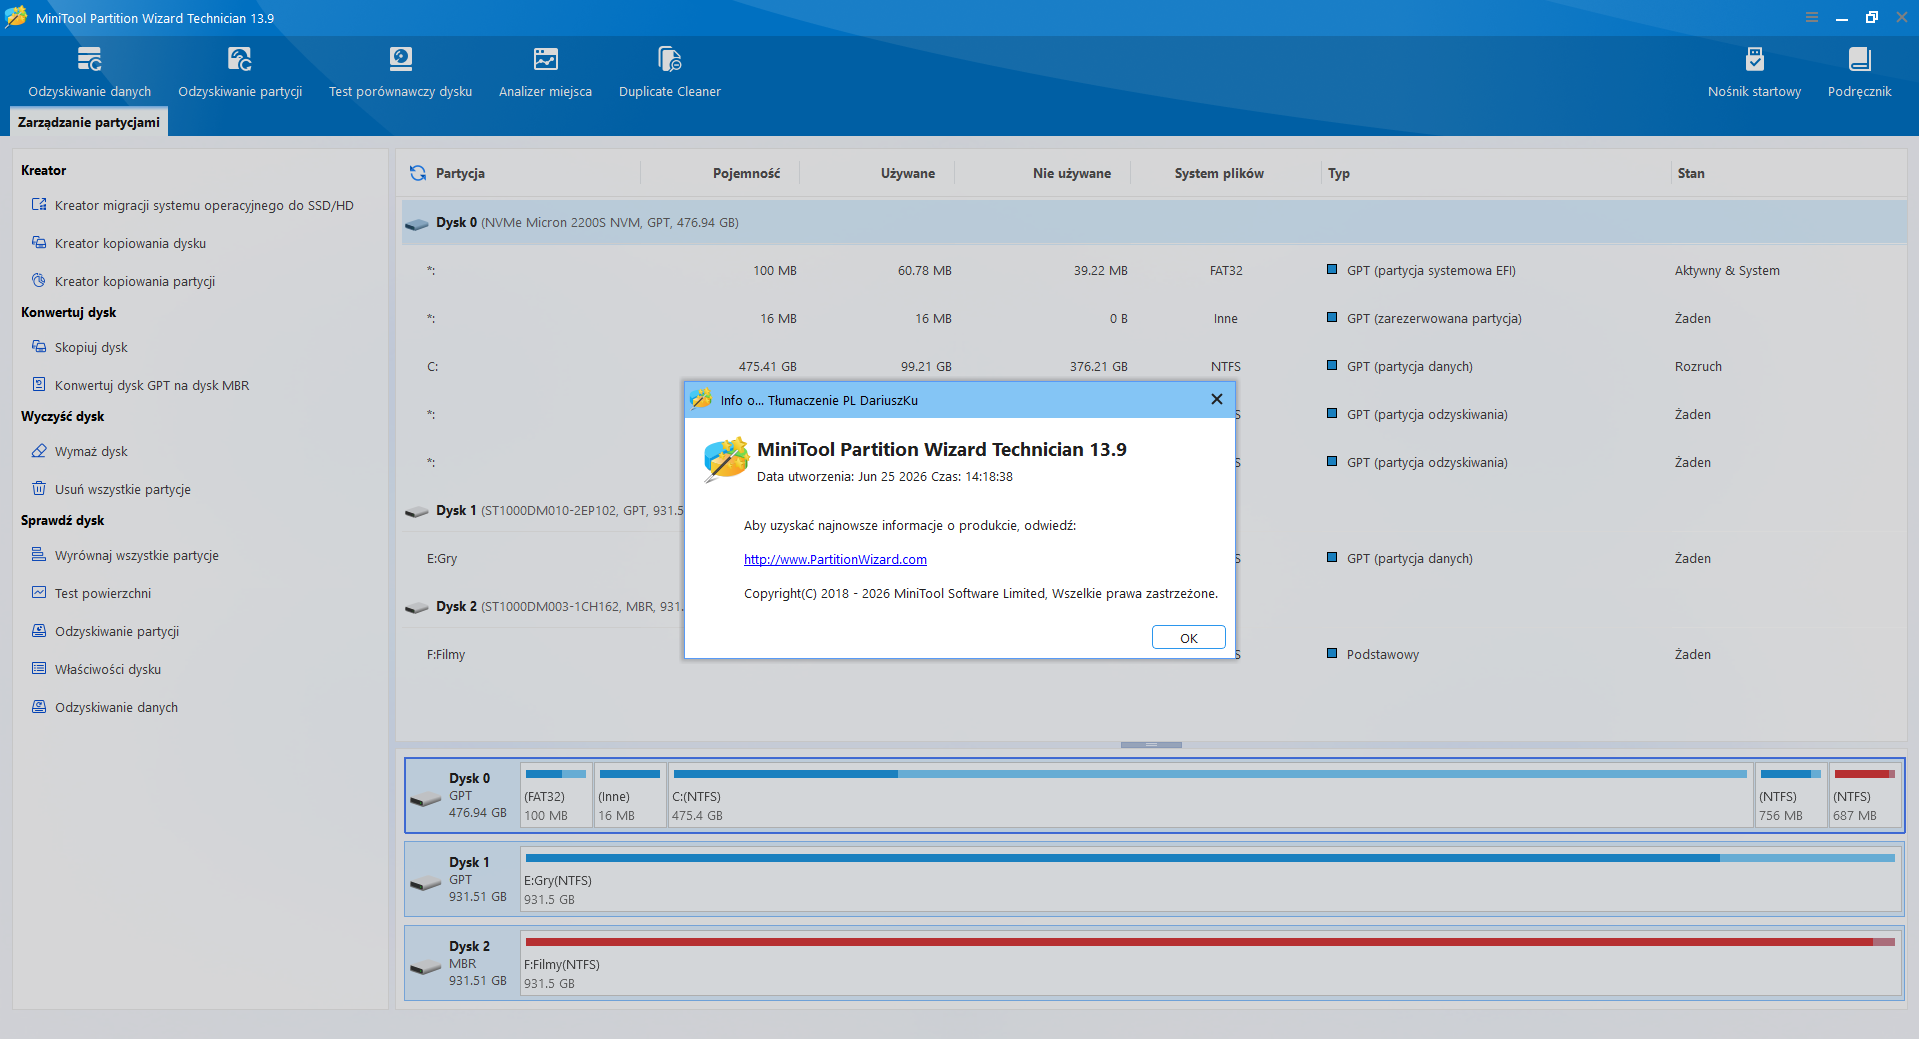The height and width of the screenshot is (1039, 1919).
Task: Click Kreator migracji systemu operacyjnego do SSD/HD
Action: pos(204,205)
